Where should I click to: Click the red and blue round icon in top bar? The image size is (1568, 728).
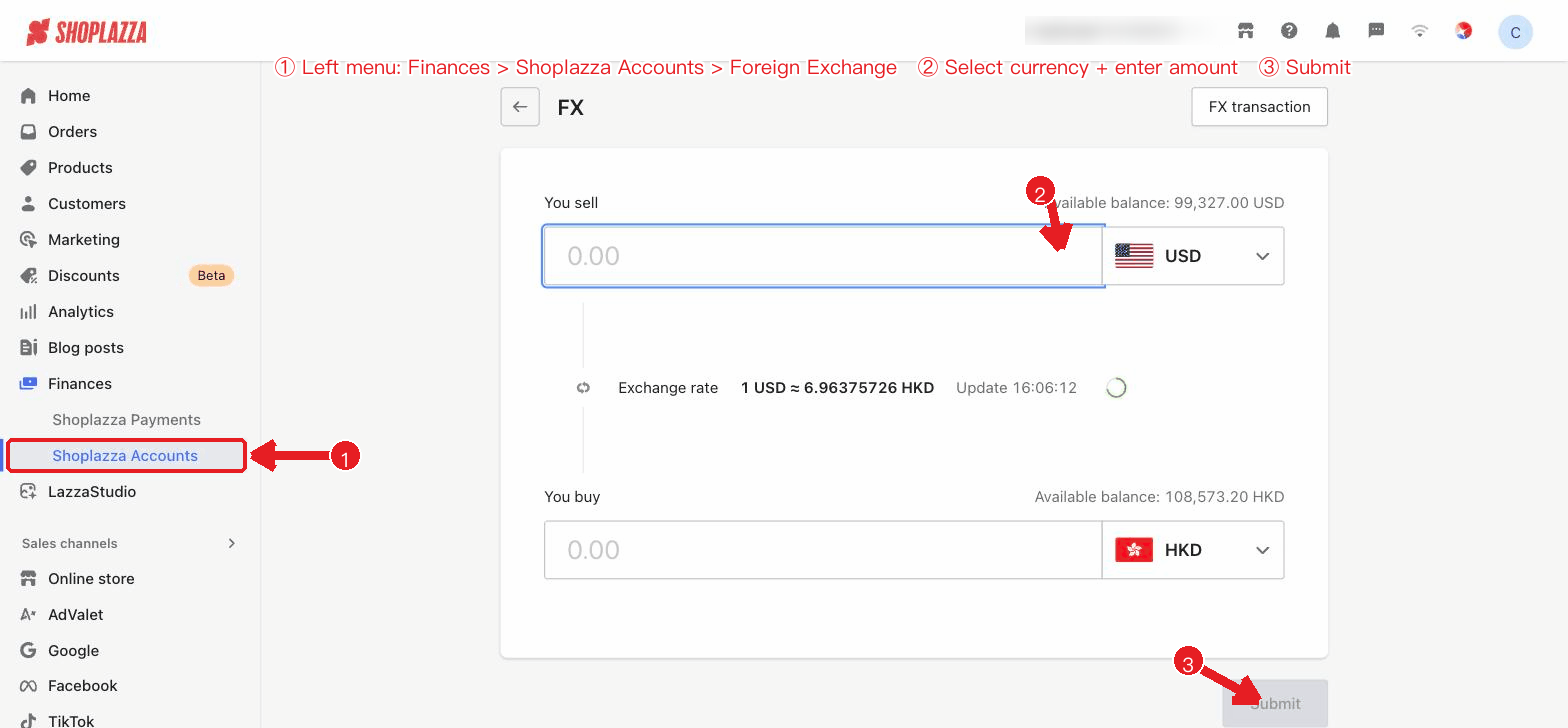[1463, 31]
